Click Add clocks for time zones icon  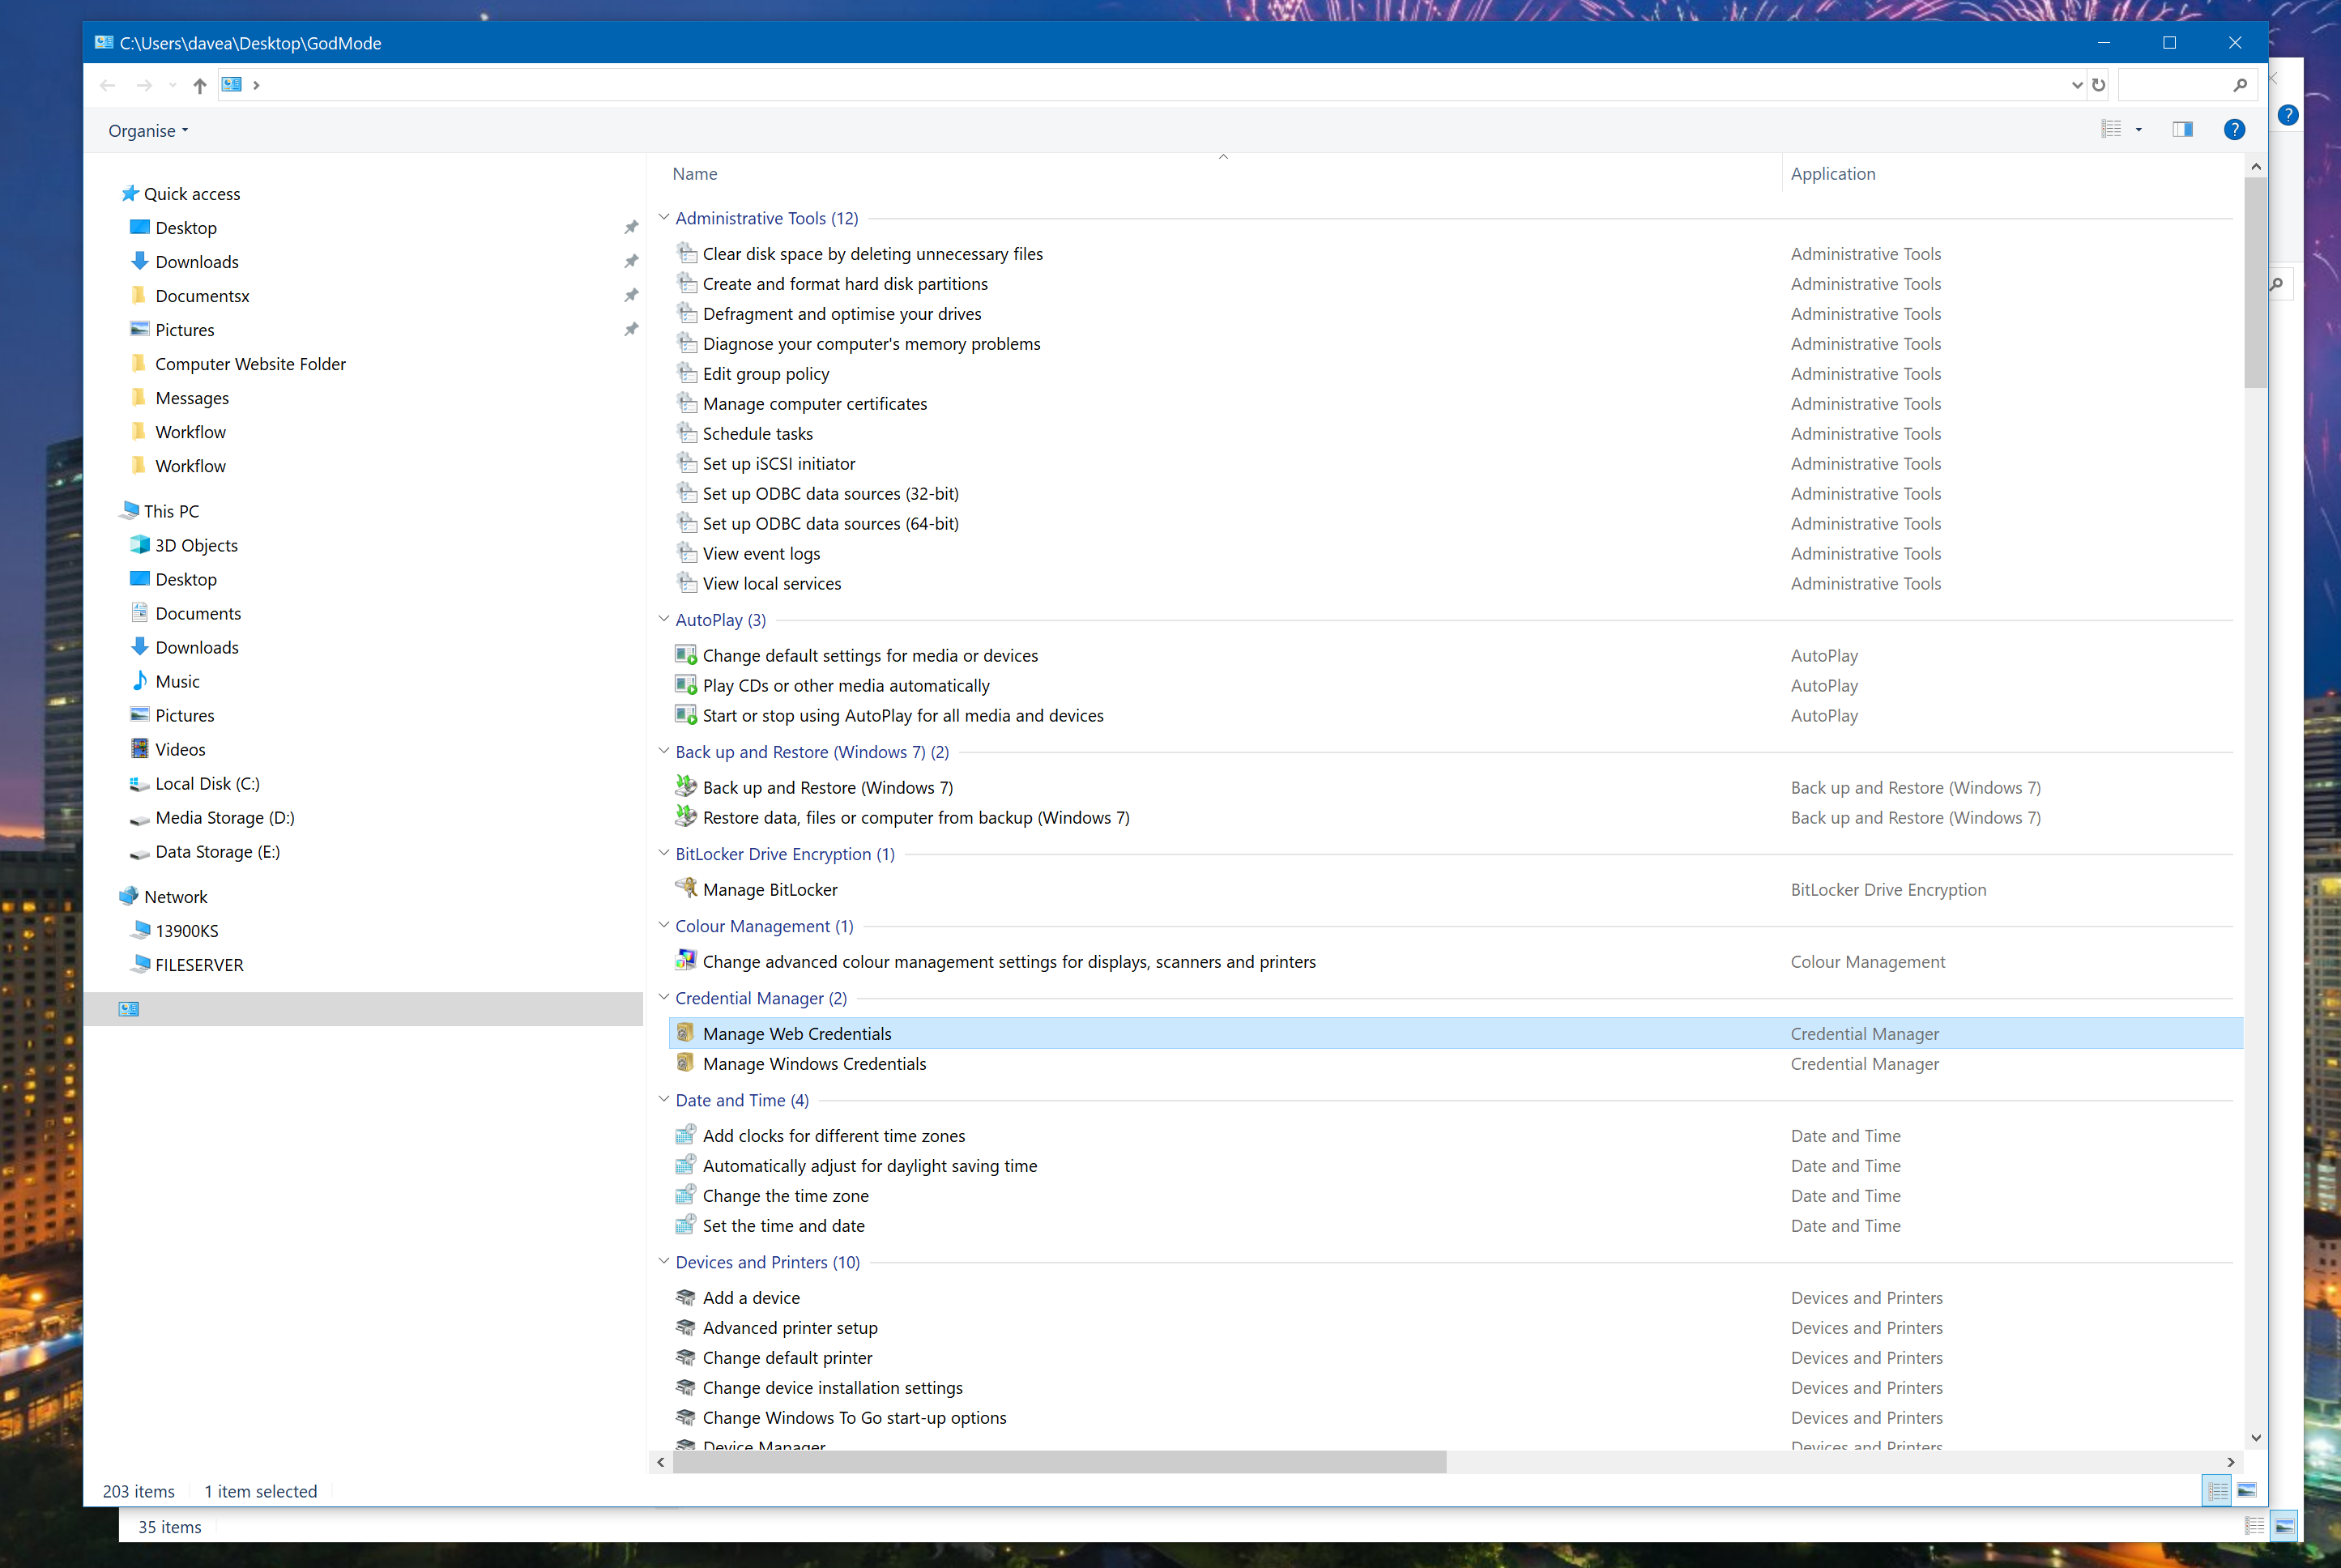[686, 1134]
